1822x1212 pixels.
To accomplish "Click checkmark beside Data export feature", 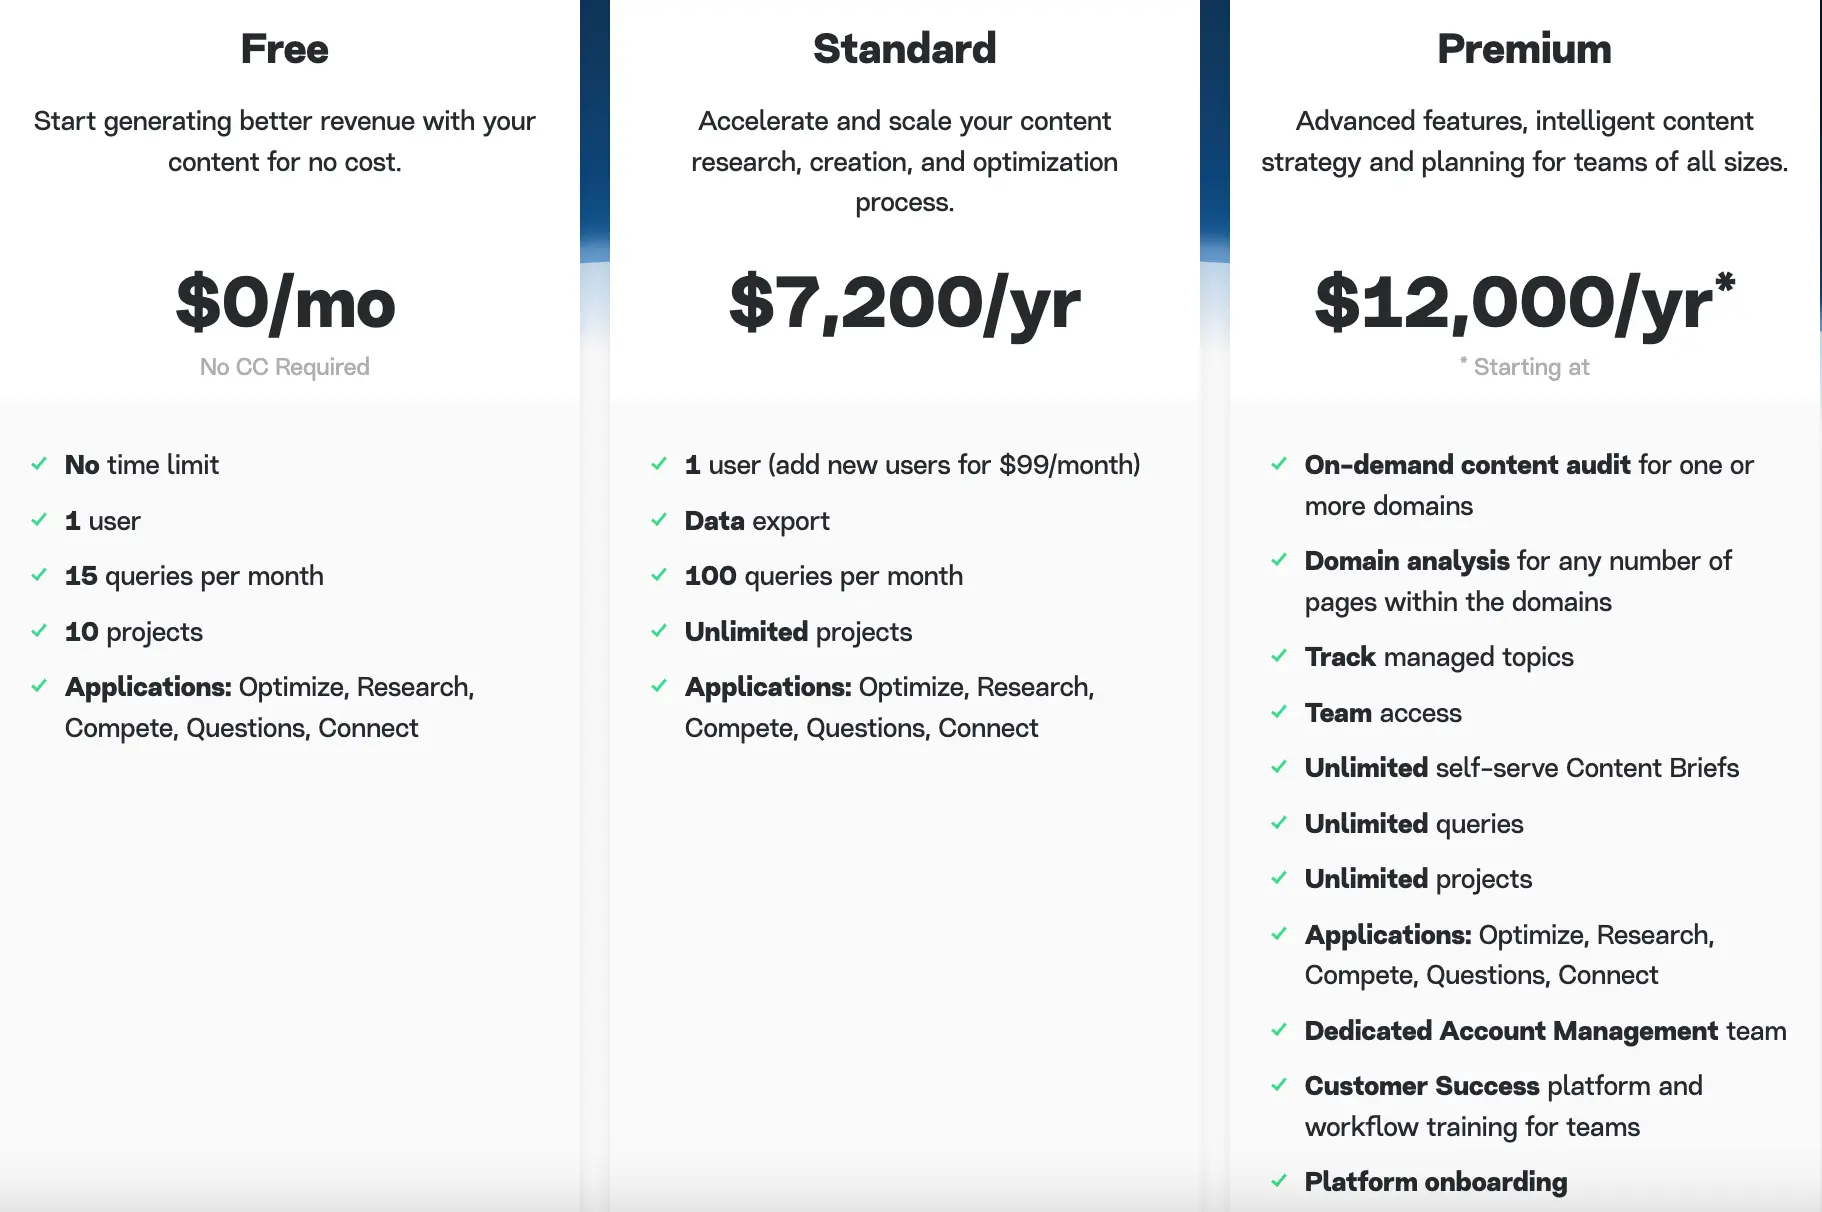I will (659, 520).
